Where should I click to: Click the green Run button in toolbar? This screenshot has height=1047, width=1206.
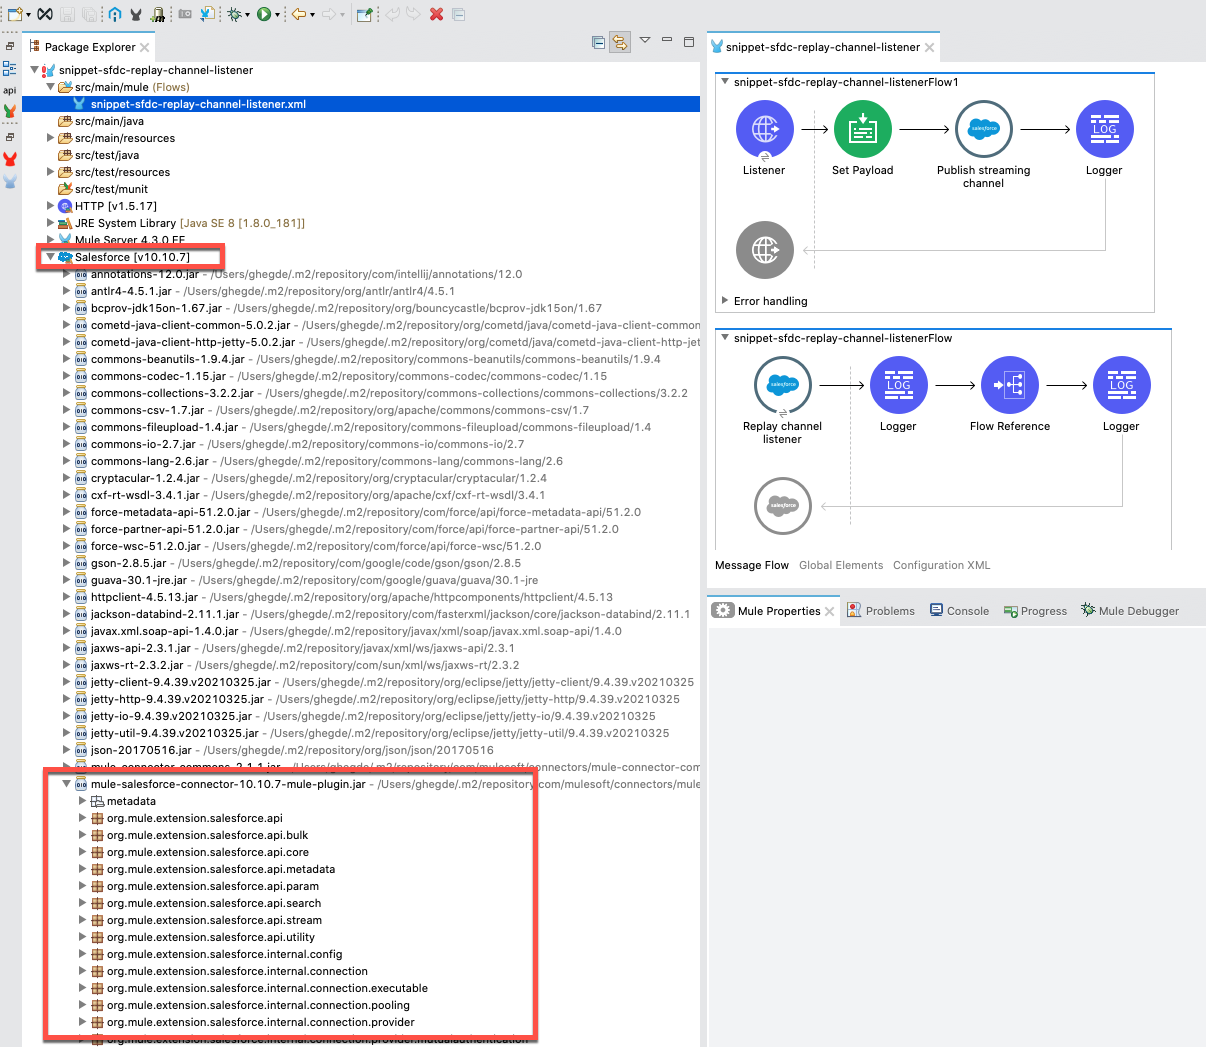[263, 14]
